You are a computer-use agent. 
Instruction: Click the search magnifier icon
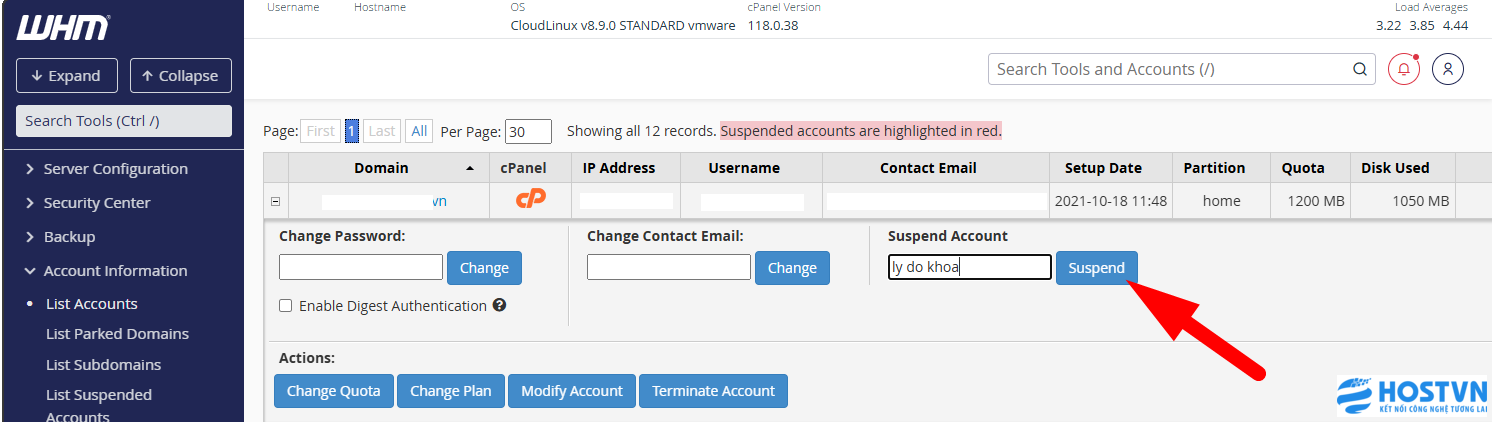coord(1359,69)
